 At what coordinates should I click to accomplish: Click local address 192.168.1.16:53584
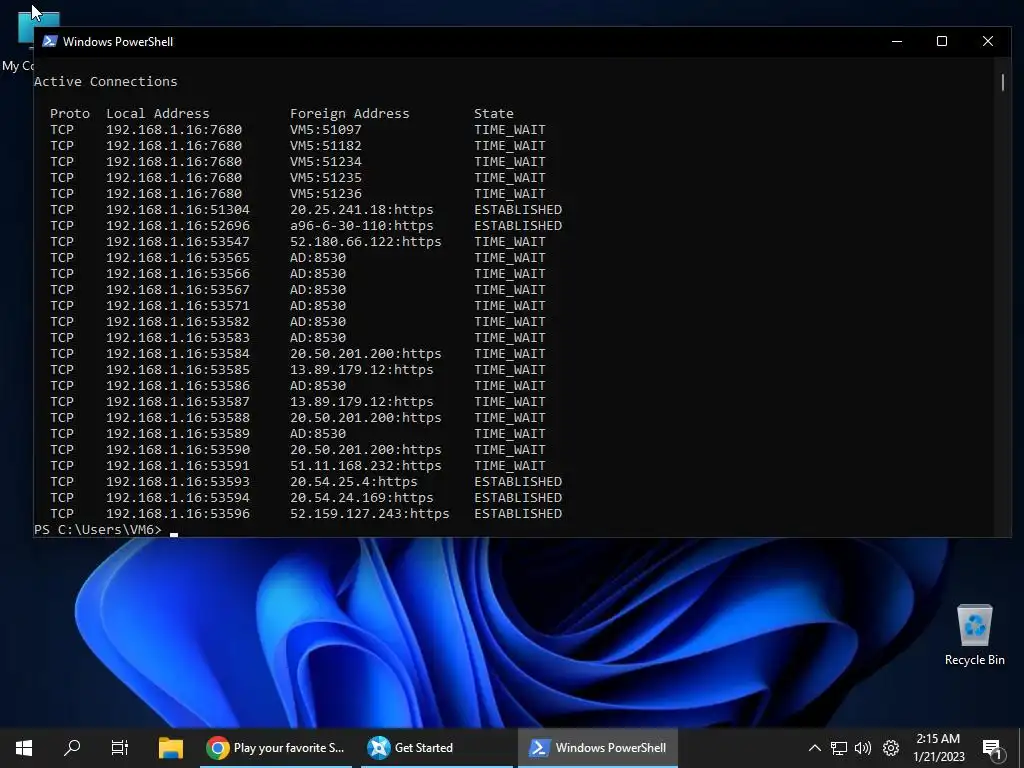178,353
